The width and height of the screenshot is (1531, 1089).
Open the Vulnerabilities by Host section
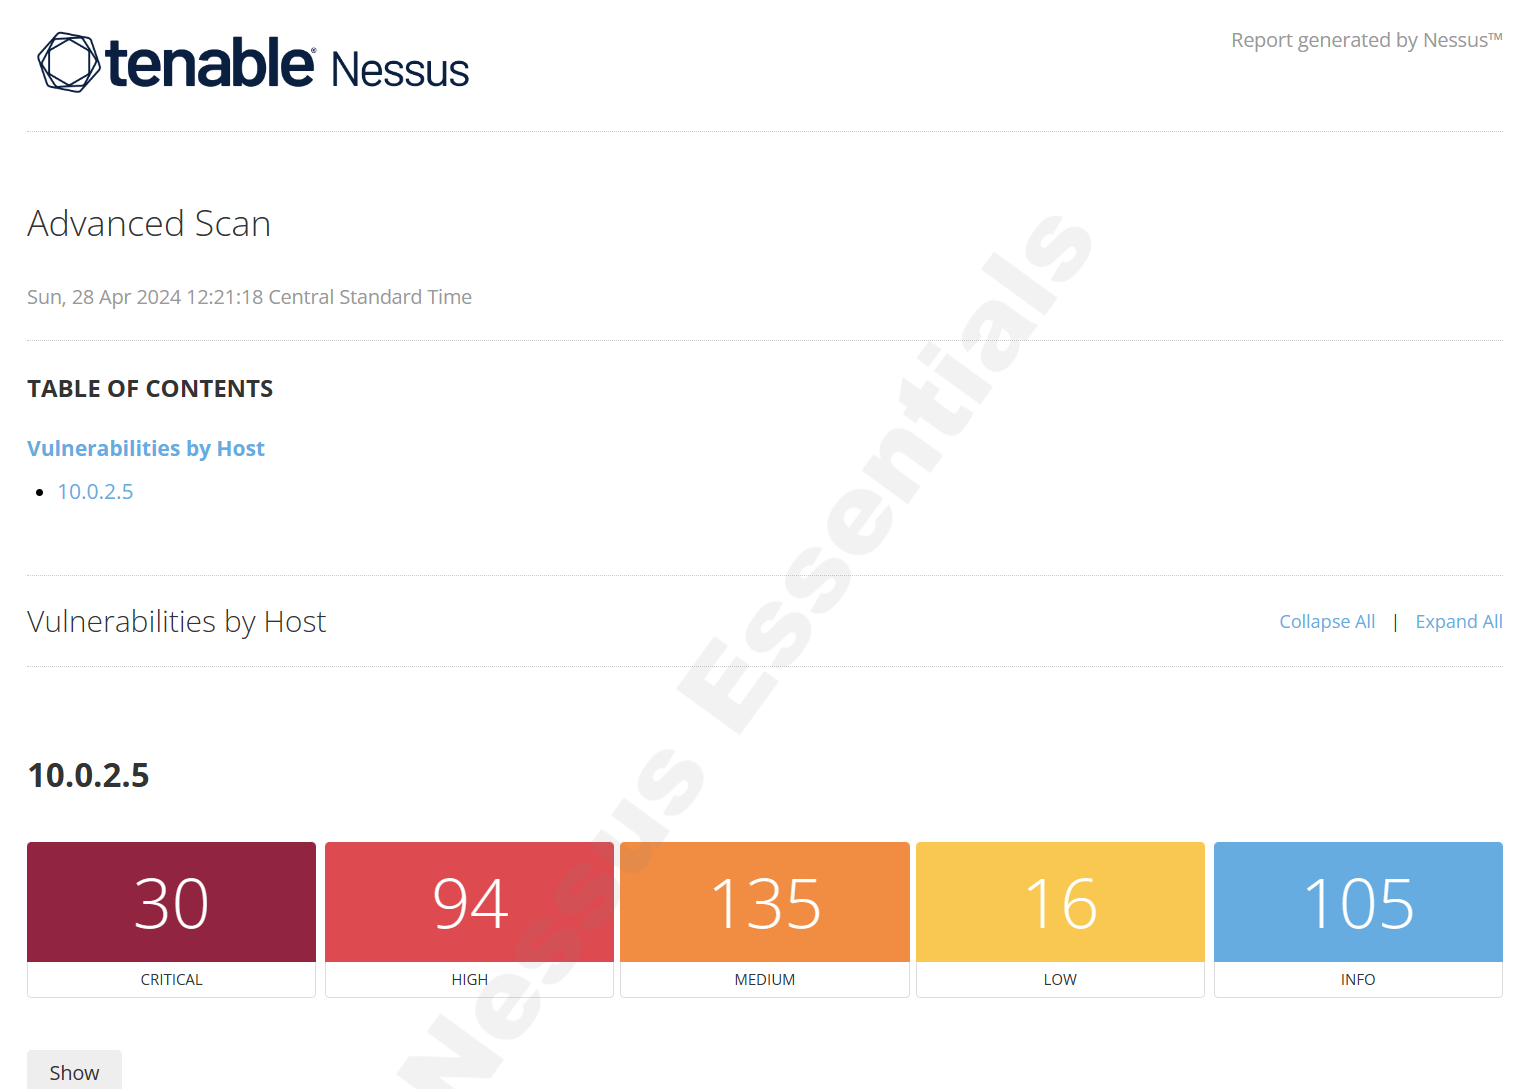click(176, 621)
